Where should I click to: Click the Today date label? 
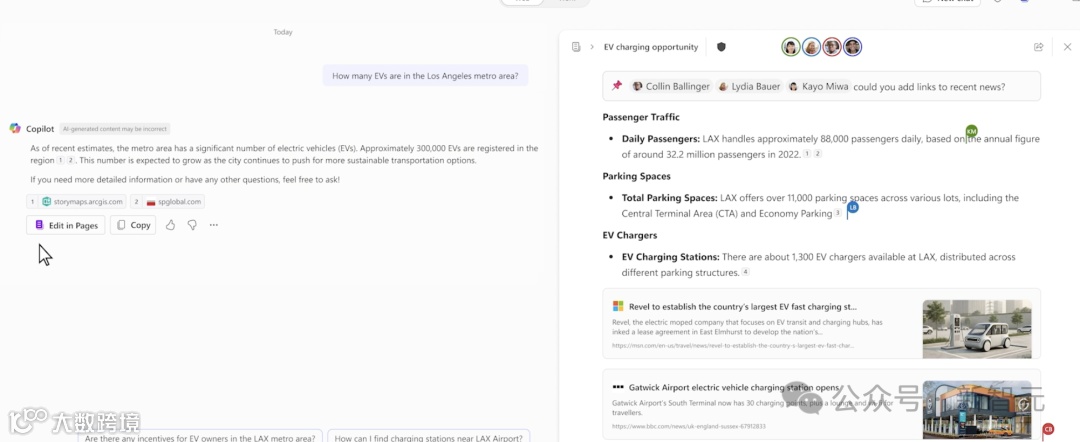point(282,32)
